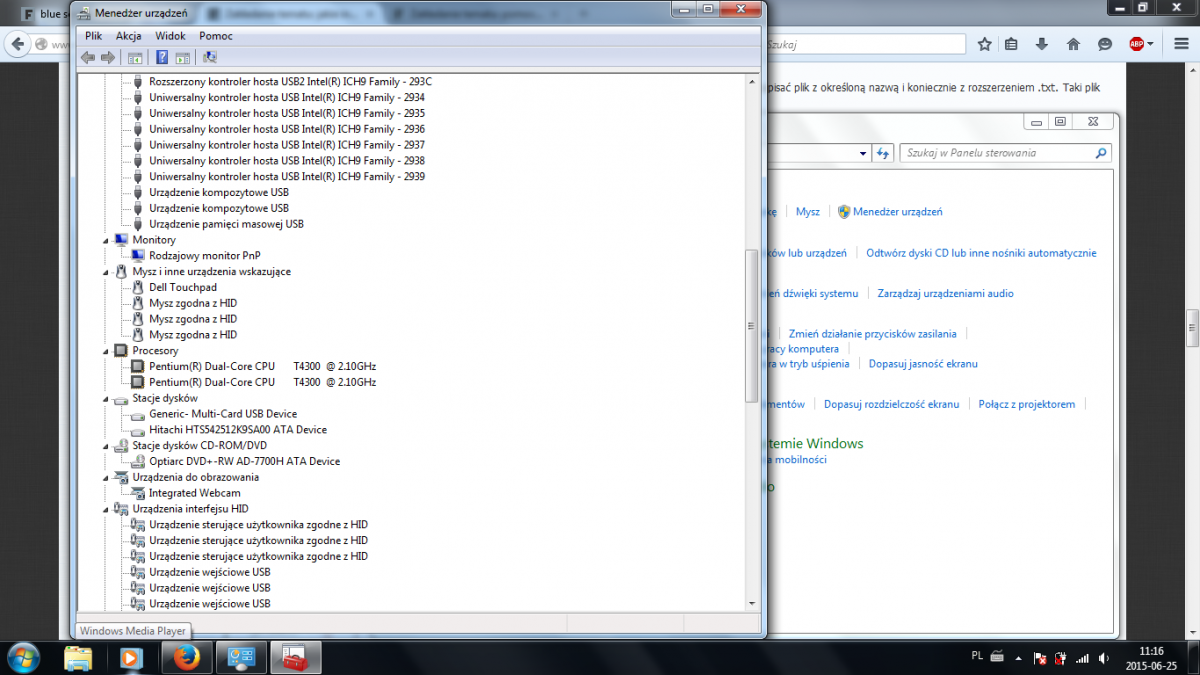This screenshot has width=1200, height=675.
Task: Select Integrated Webcam device
Action: point(195,493)
